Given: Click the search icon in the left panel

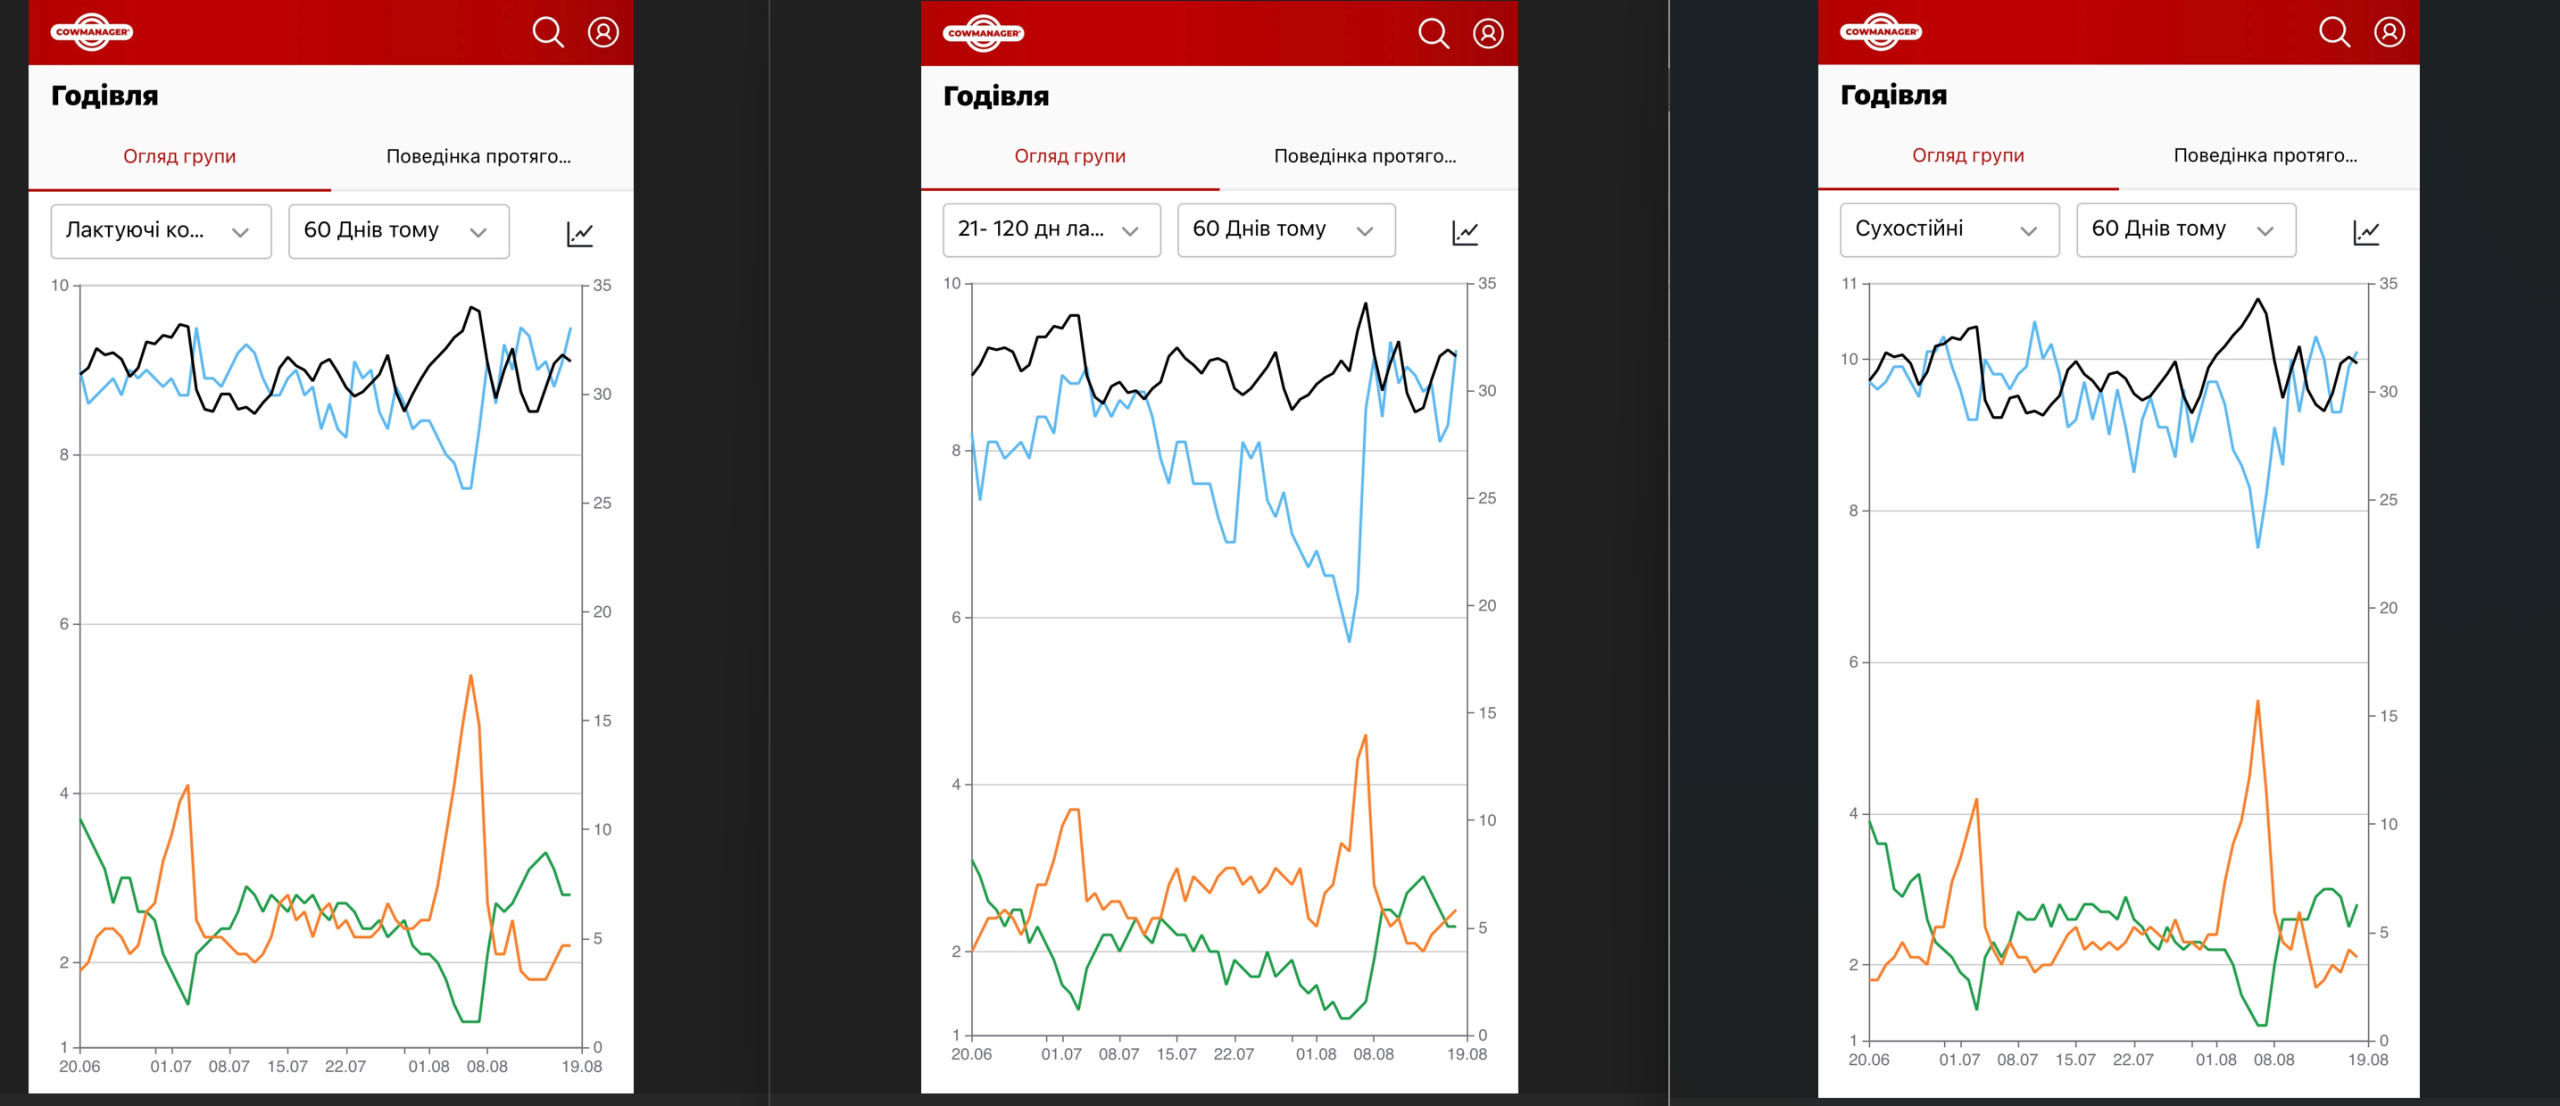Looking at the screenshot, I should pyautogui.click(x=548, y=32).
